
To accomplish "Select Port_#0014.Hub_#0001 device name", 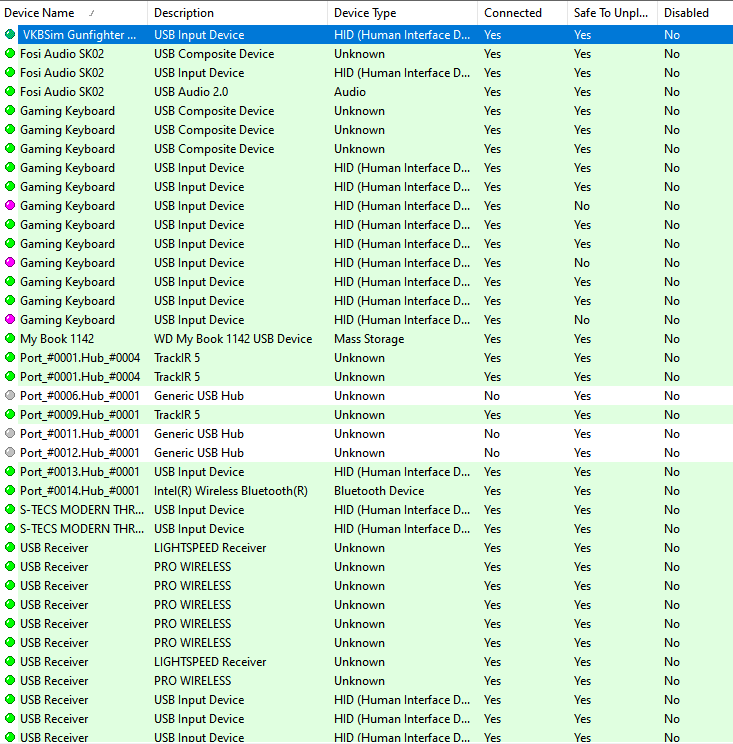I will (80, 491).
